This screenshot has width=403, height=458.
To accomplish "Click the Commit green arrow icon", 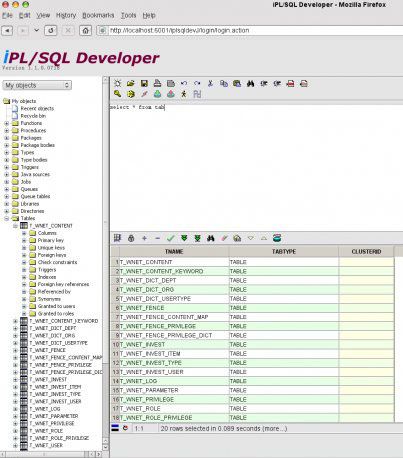I will click(x=157, y=94).
